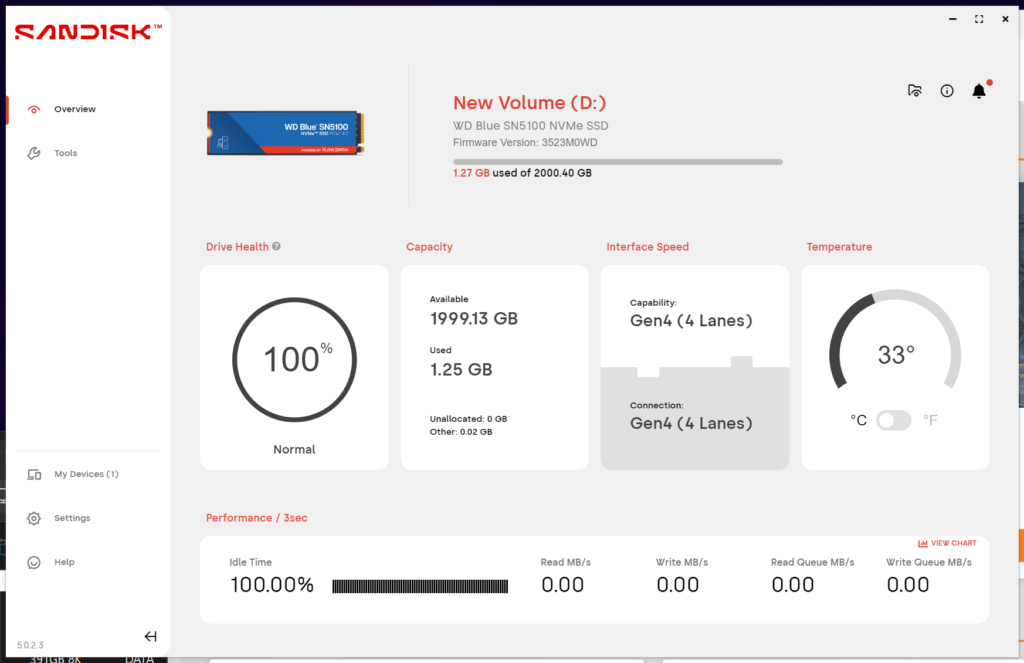
Task: Click the Firmware Version 3523M0WD text
Action: [525, 142]
